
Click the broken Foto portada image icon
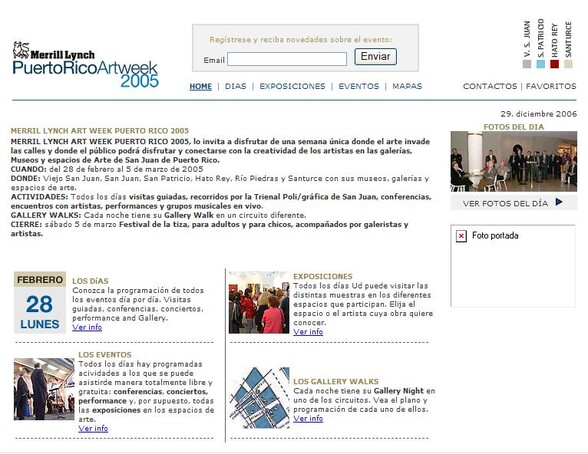click(461, 236)
